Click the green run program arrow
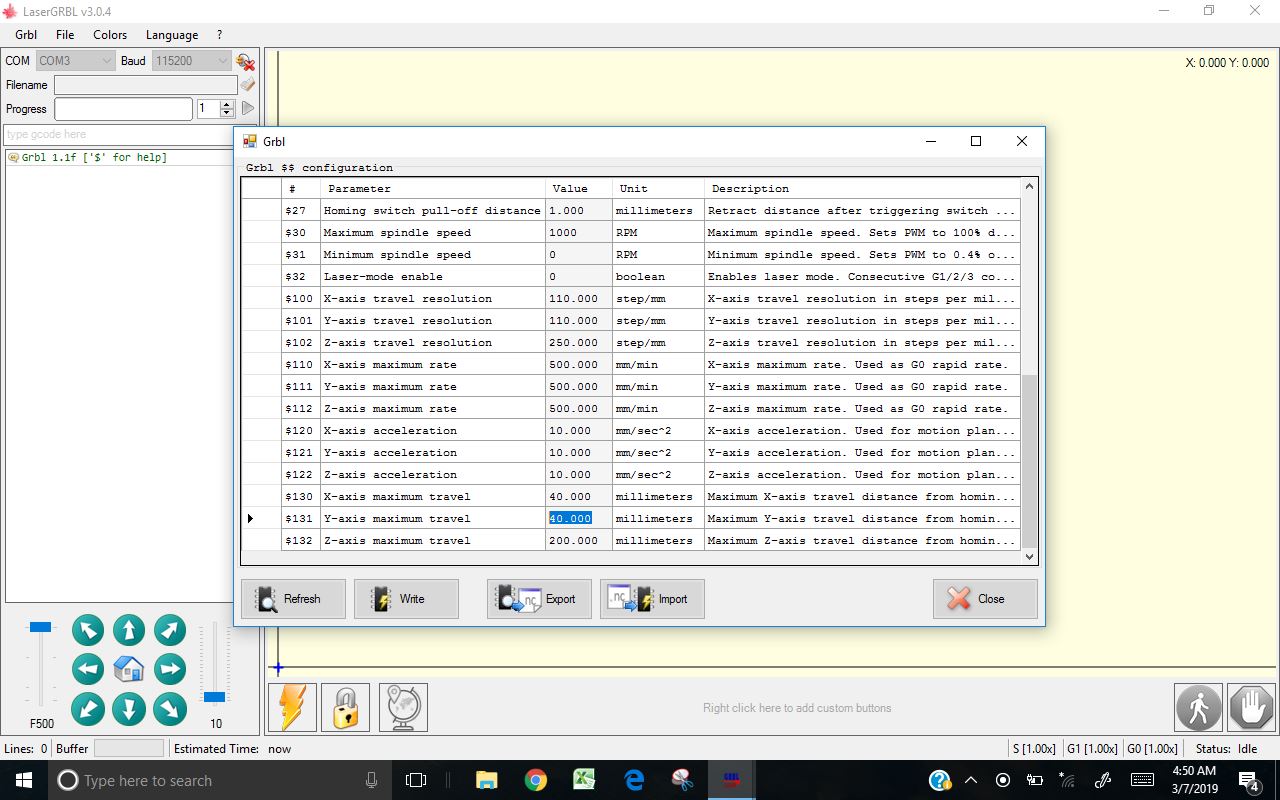The height and width of the screenshot is (800, 1280). (x=247, y=108)
